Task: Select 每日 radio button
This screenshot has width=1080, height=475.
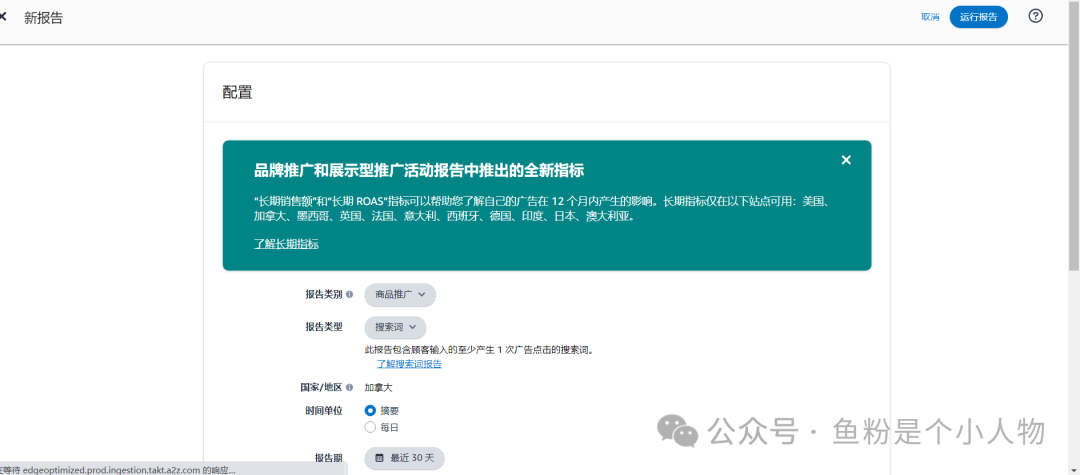Action: [370, 428]
